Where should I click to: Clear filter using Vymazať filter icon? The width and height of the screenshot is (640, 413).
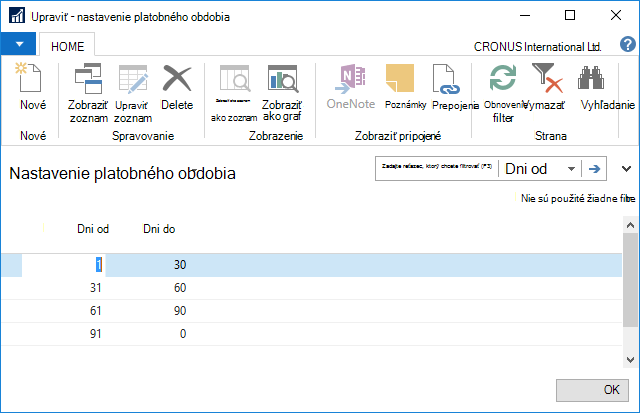pyautogui.click(x=547, y=78)
